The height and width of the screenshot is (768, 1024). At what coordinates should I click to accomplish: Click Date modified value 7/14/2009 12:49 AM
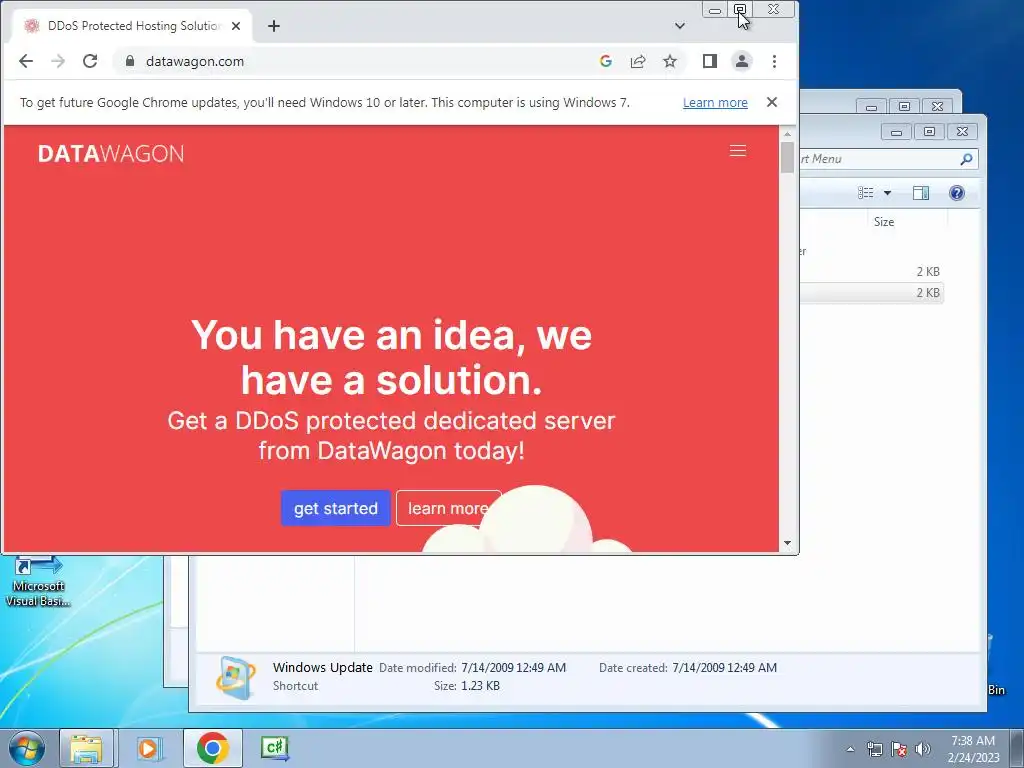coord(513,667)
